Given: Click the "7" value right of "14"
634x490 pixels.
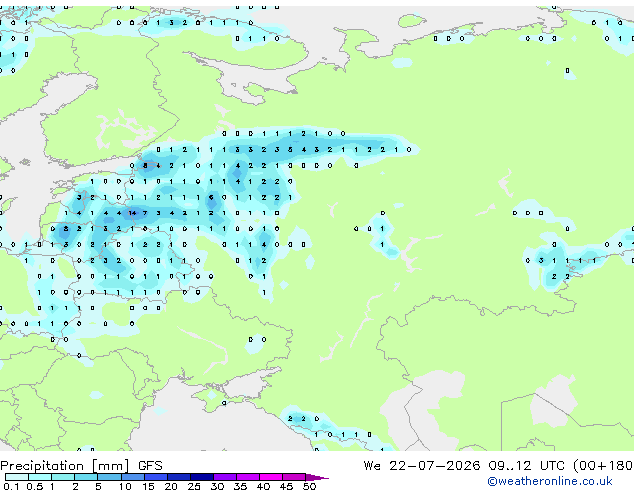Looking at the screenshot, I should [145, 213].
